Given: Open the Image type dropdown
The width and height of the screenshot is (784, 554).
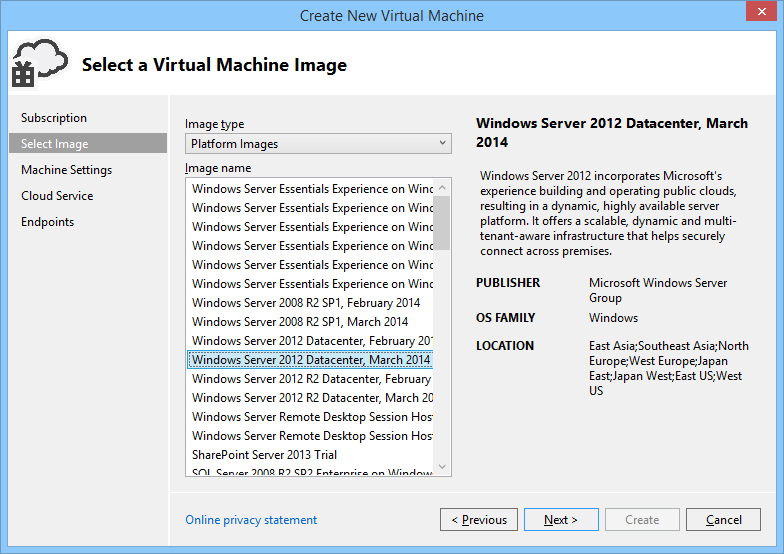Looking at the screenshot, I should coord(318,144).
